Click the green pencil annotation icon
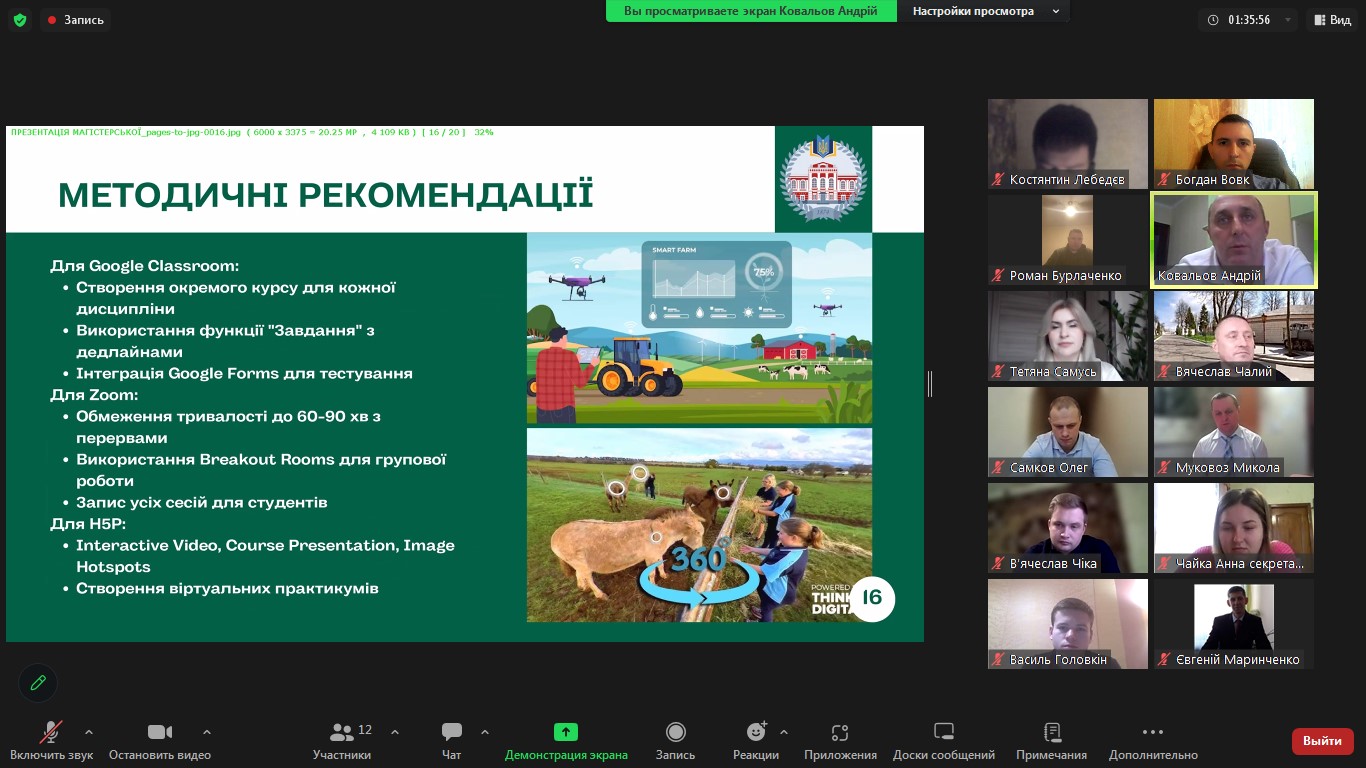Screen dimensions: 1366x768 pyautogui.click(x=38, y=683)
